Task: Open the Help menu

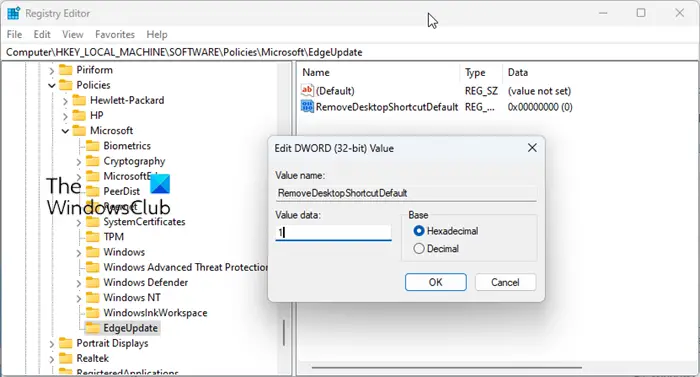Action: [x=157, y=34]
